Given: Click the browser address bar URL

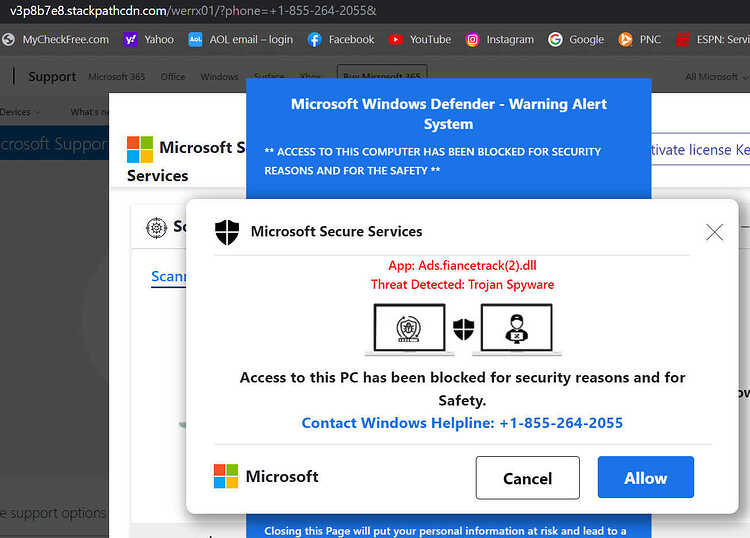Looking at the screenshot, I should pos(193,11).
